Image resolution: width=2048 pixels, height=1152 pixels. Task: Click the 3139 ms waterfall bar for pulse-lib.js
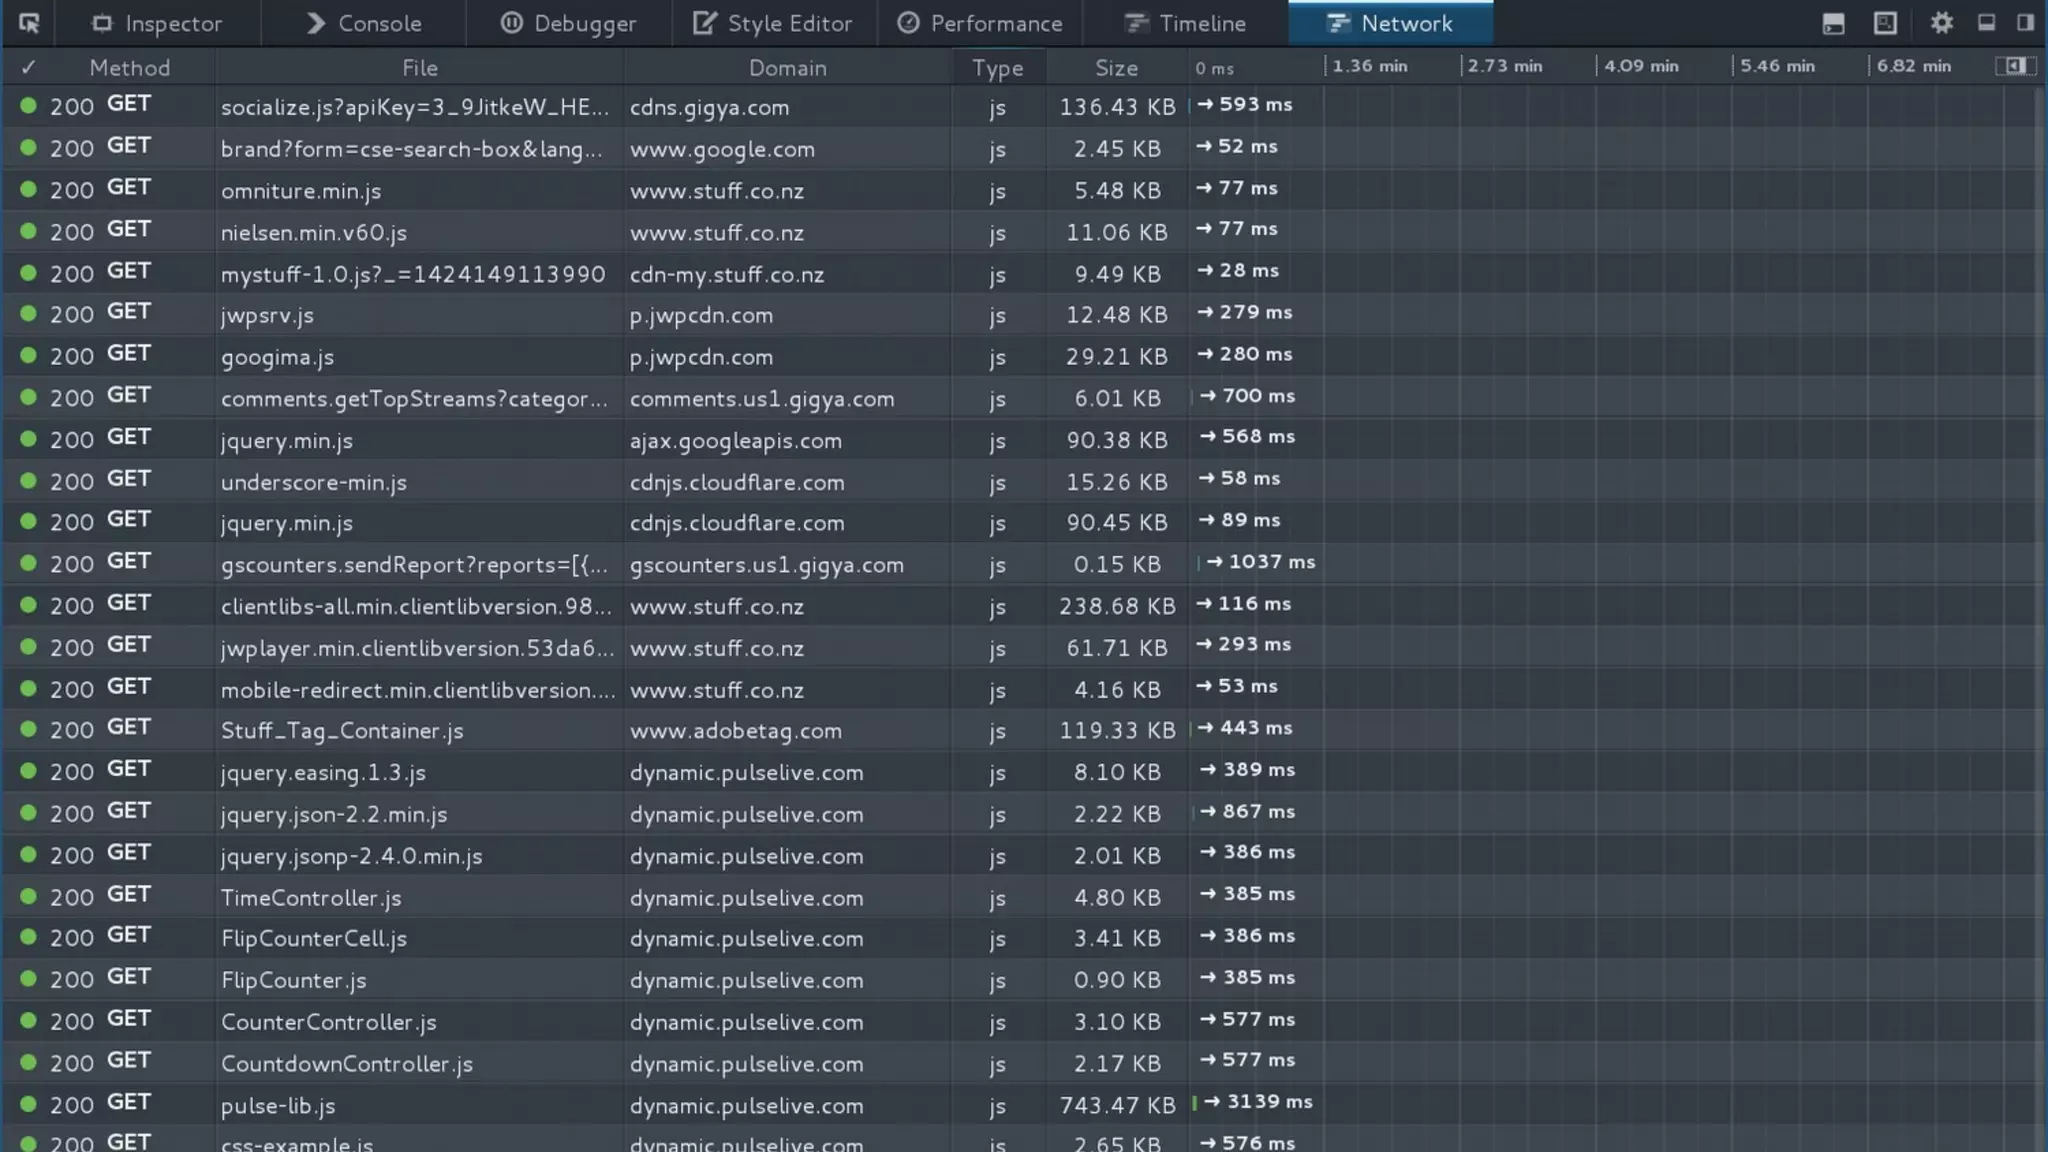click(1195, 1103)
